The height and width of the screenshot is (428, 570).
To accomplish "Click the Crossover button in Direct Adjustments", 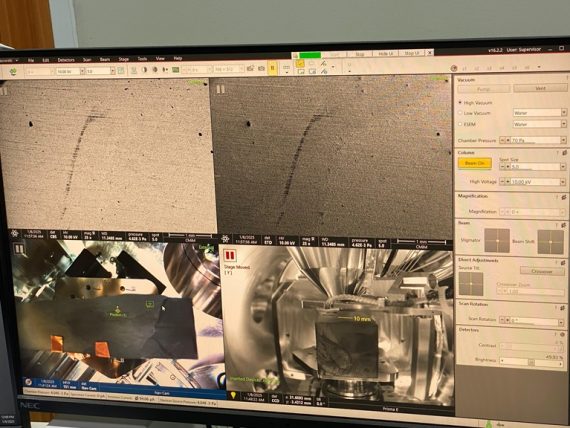I will coord(542,271).
